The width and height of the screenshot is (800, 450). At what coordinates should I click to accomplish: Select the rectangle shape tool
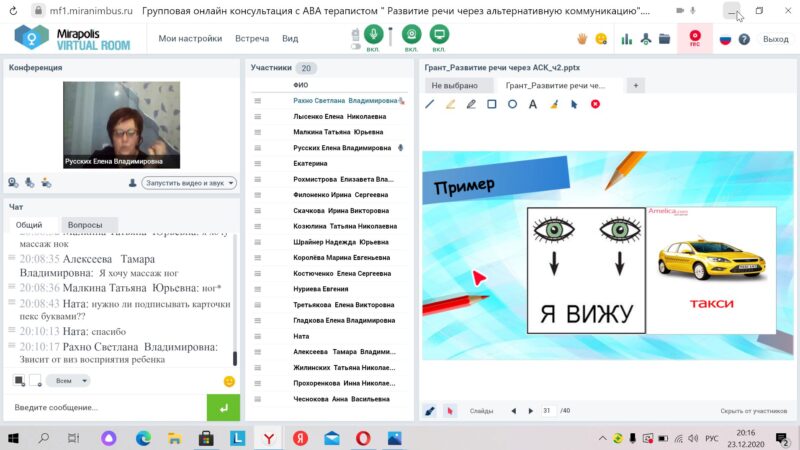tap(491, 104)
